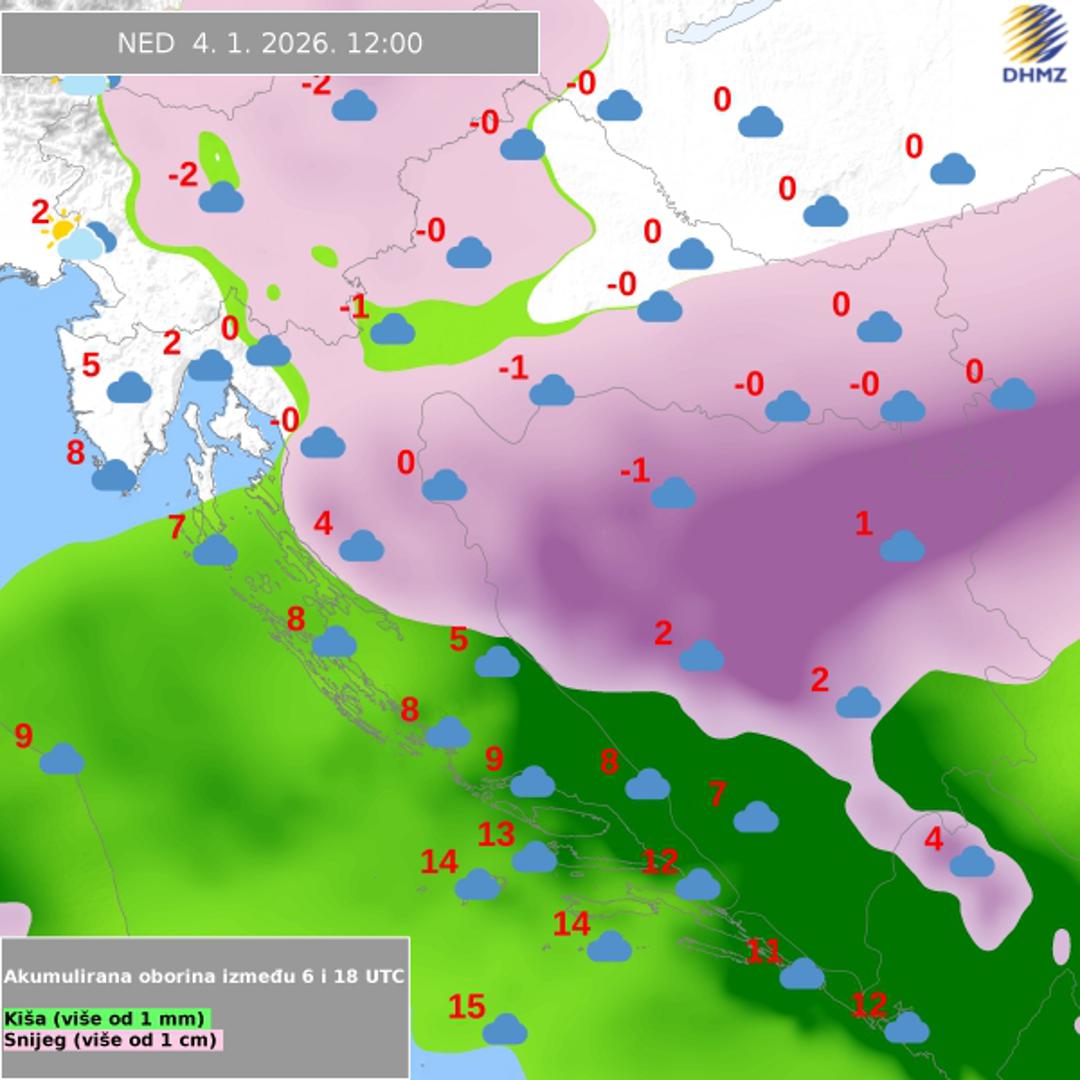Click the red temperature value 15
Image resolution: width=1080 pixels, height=1080 pixels.
point(466,1006)
